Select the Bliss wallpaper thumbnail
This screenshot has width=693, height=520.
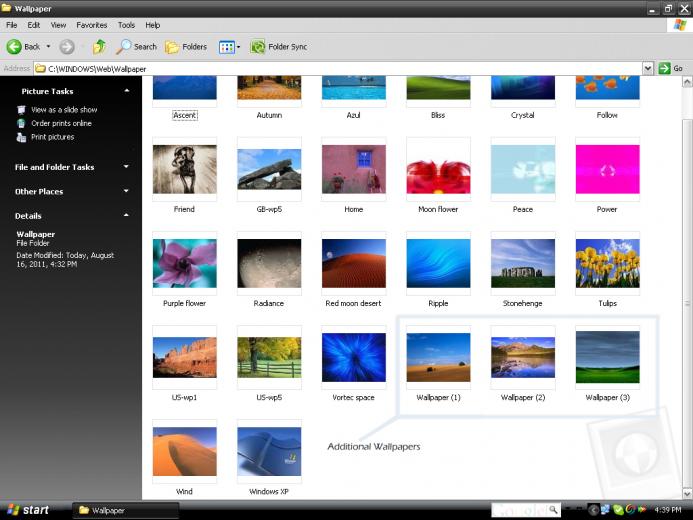pos(438,88)
